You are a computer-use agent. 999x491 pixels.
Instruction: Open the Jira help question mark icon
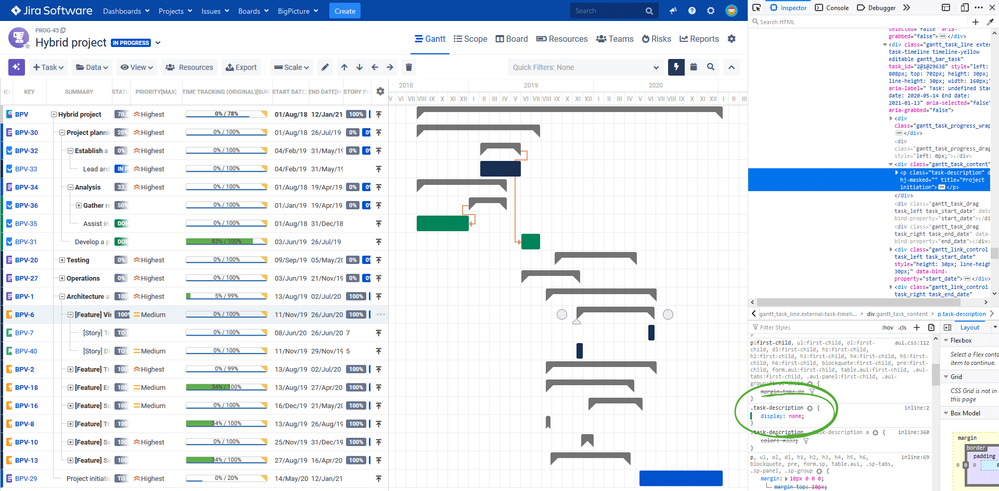pos(692,11)
